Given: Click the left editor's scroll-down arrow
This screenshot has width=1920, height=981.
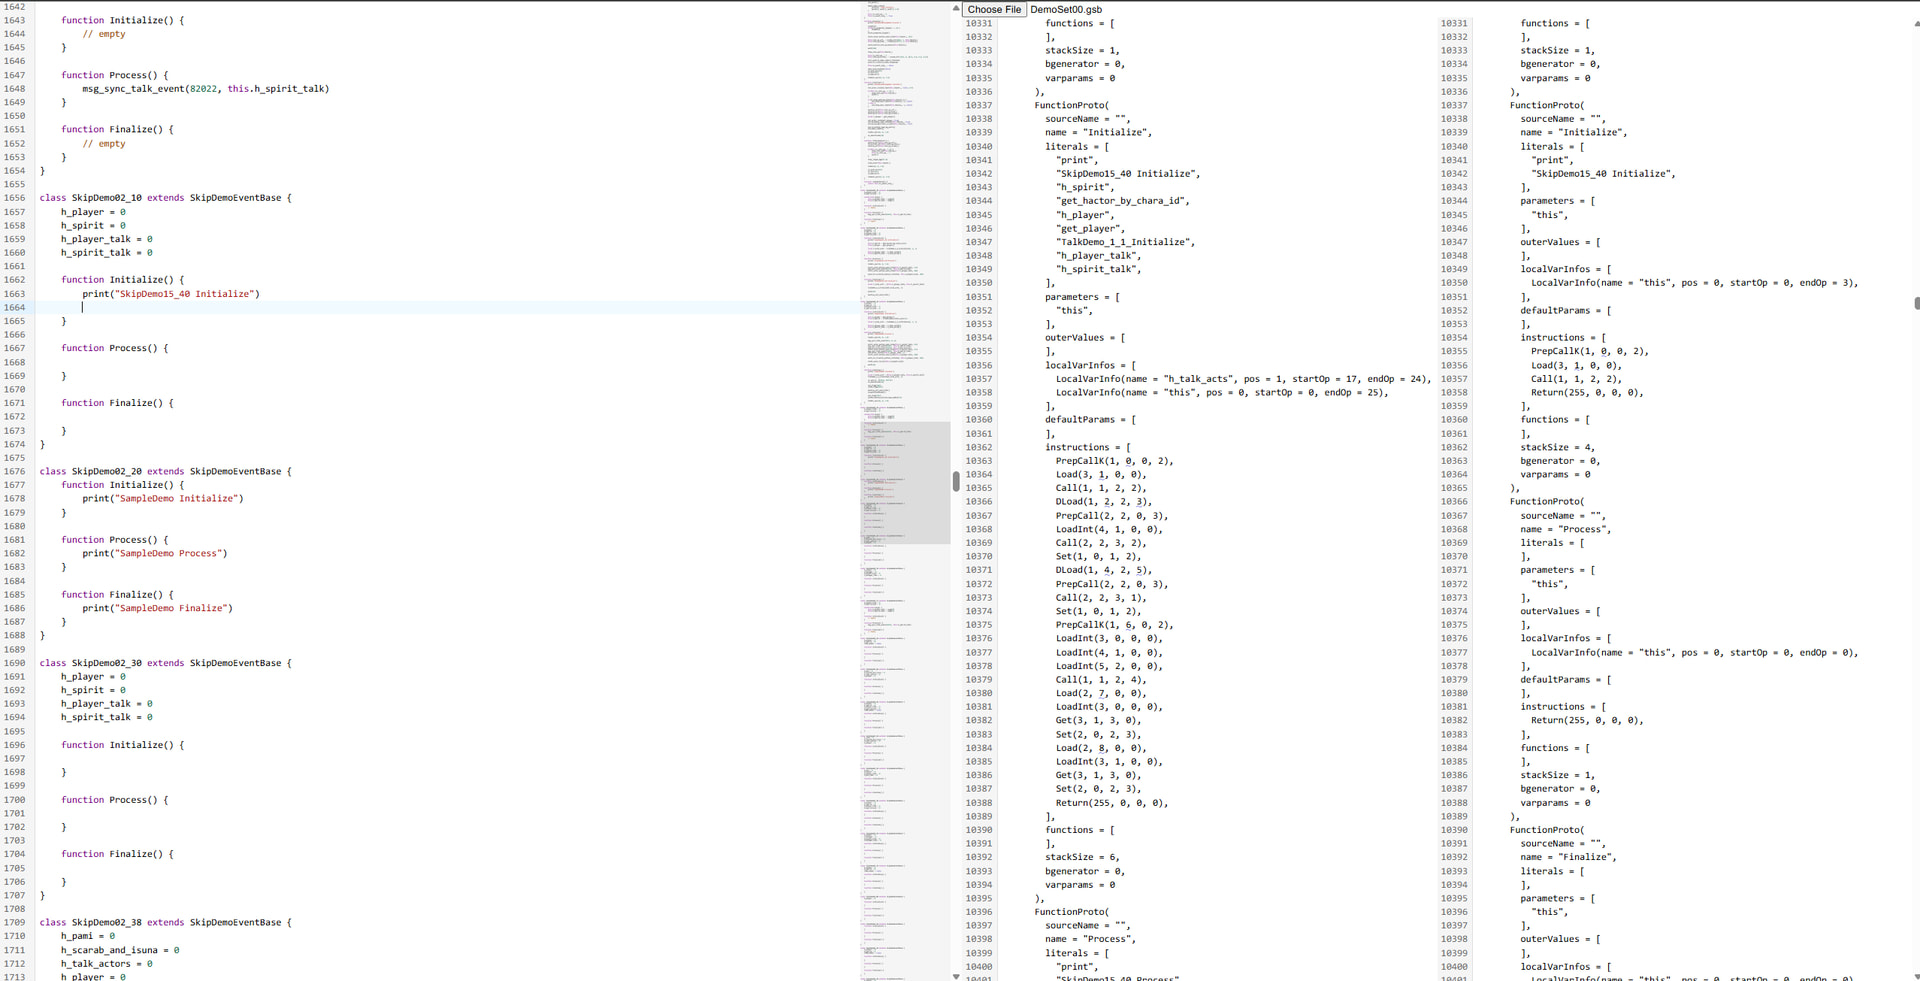Looking at the screenshot, I should pyautogui.click(x=956, y=975).
